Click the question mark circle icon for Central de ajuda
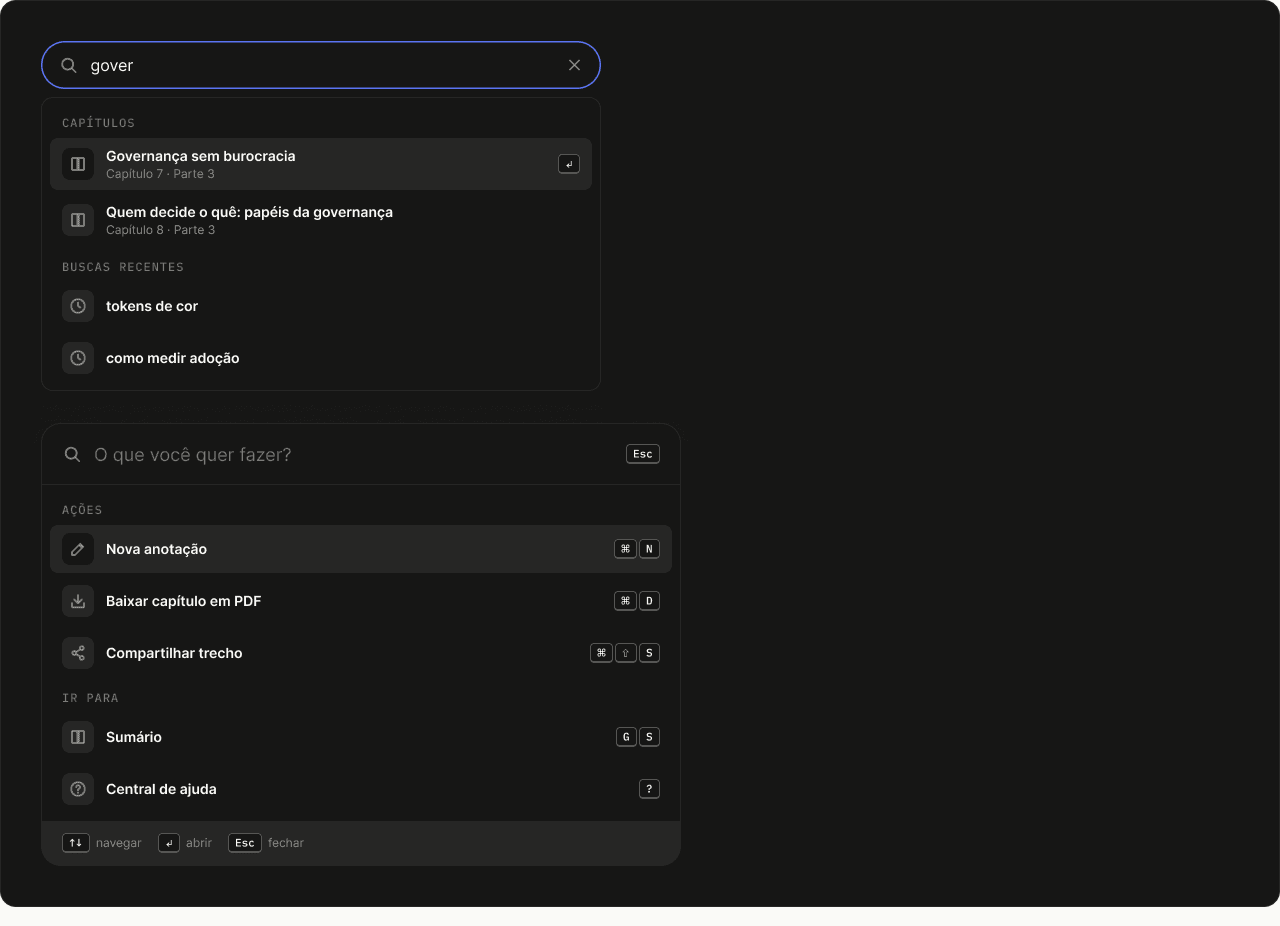Image resolution: width=1280 pixels, height=926 pixels. coord(78,789)
